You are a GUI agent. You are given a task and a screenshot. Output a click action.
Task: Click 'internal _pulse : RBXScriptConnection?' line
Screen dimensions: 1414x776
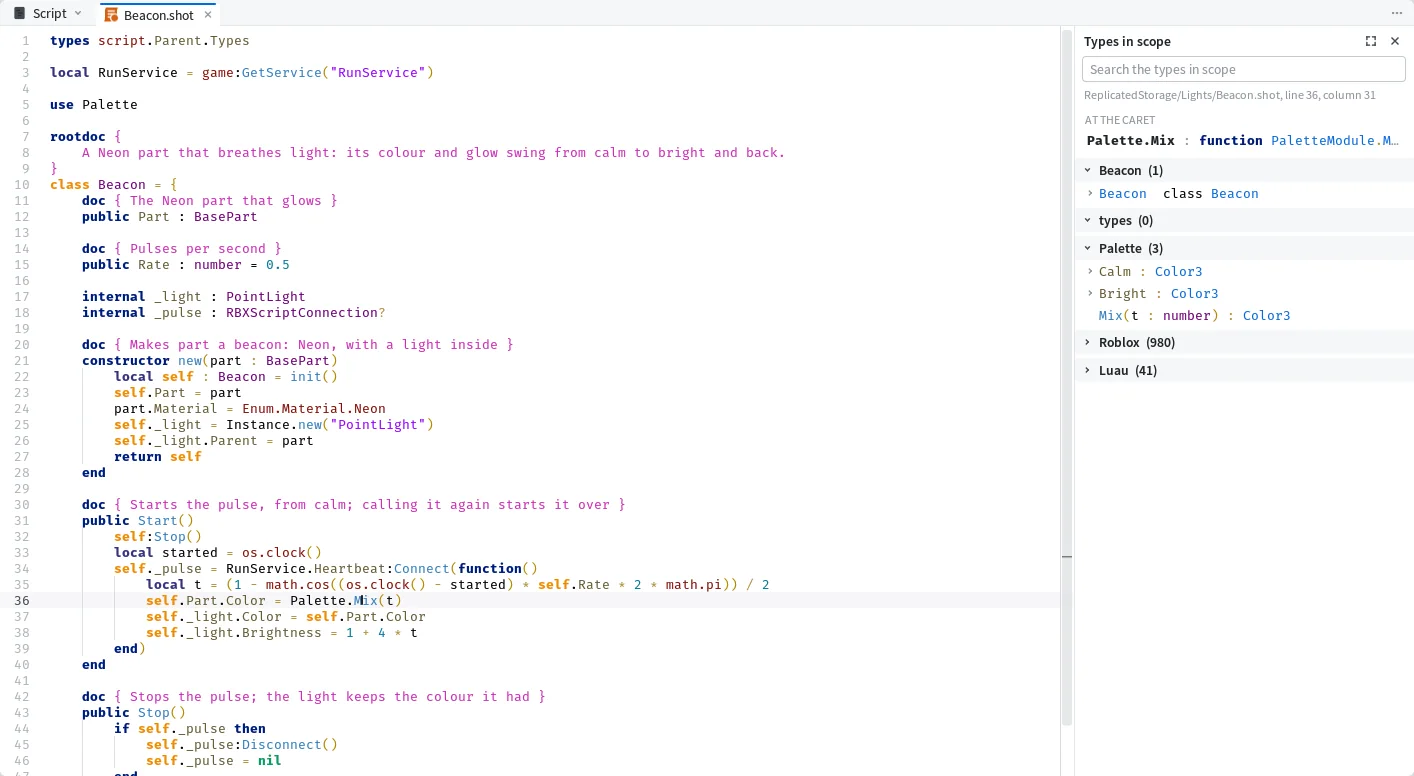point(234,312)
